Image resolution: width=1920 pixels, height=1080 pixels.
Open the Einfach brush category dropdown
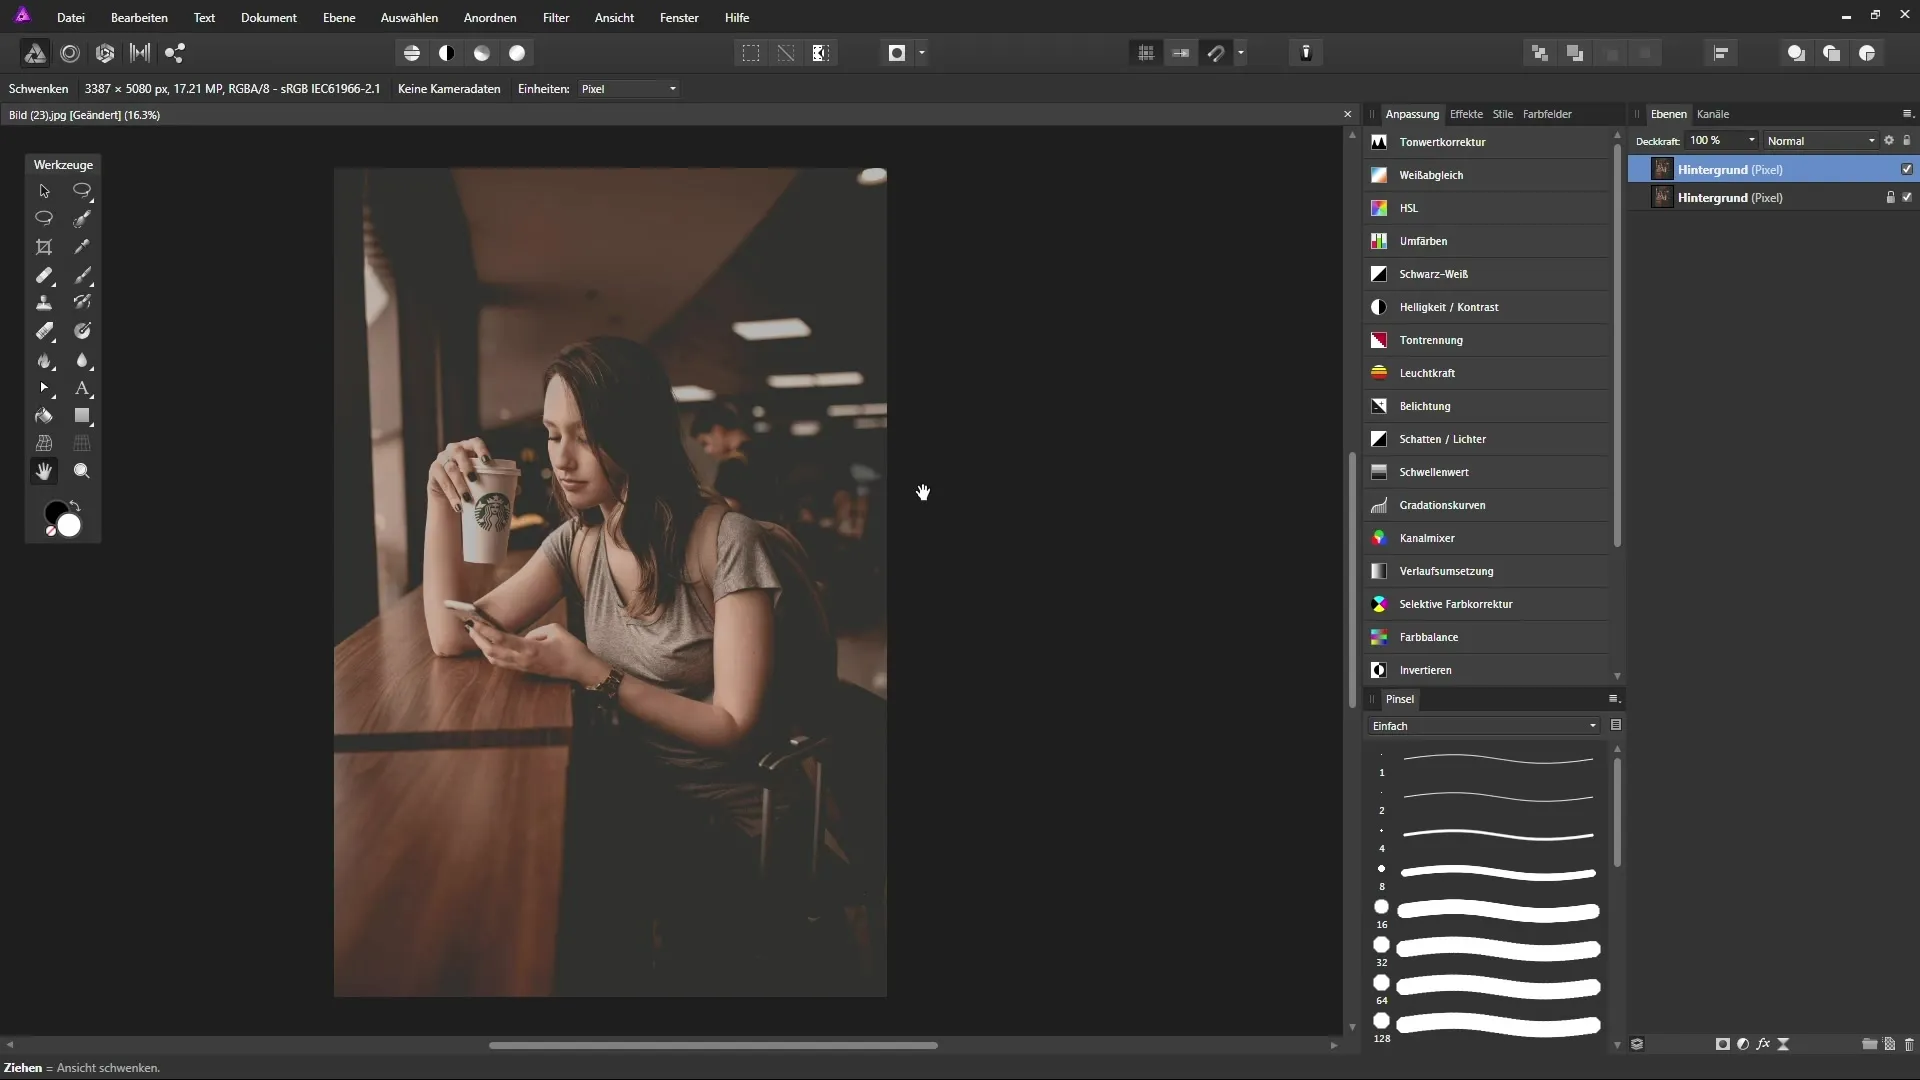point(1484,726)
